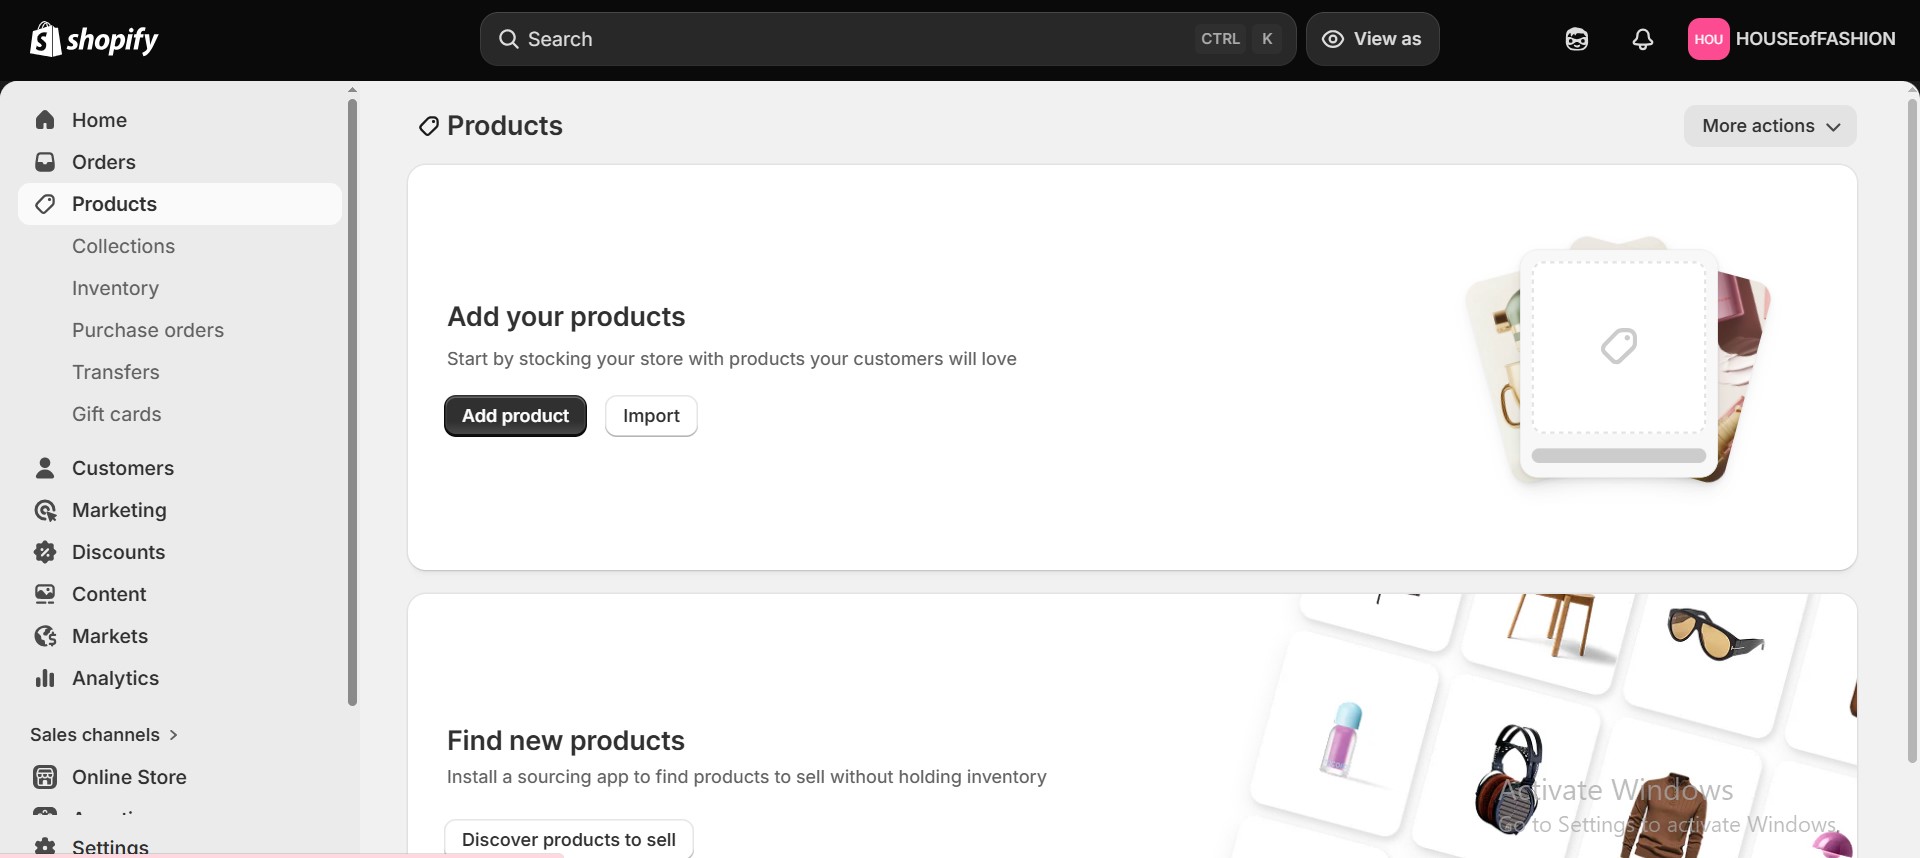Open the HOUSEofFASHION account menu
Viewport: 1920px width, 858px height.
1792,39
